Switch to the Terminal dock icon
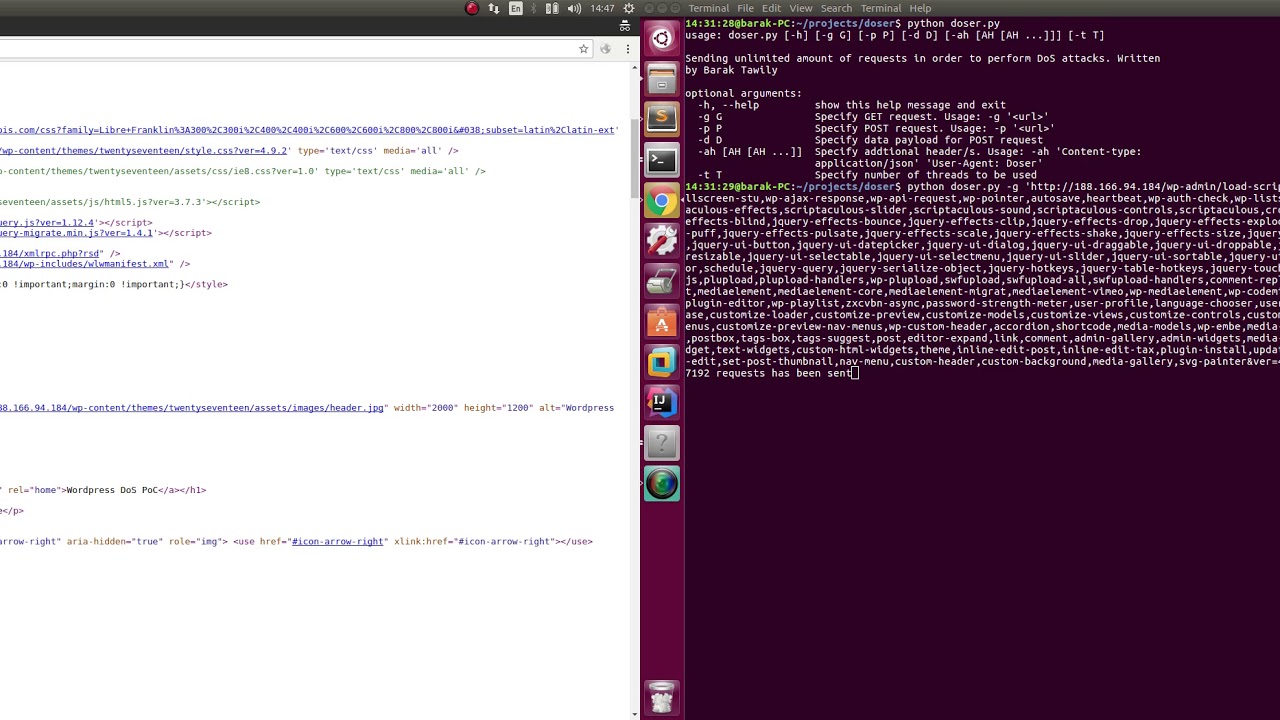Image resolution: width=1280 pixels, height=720 pixels. (661, 160)
